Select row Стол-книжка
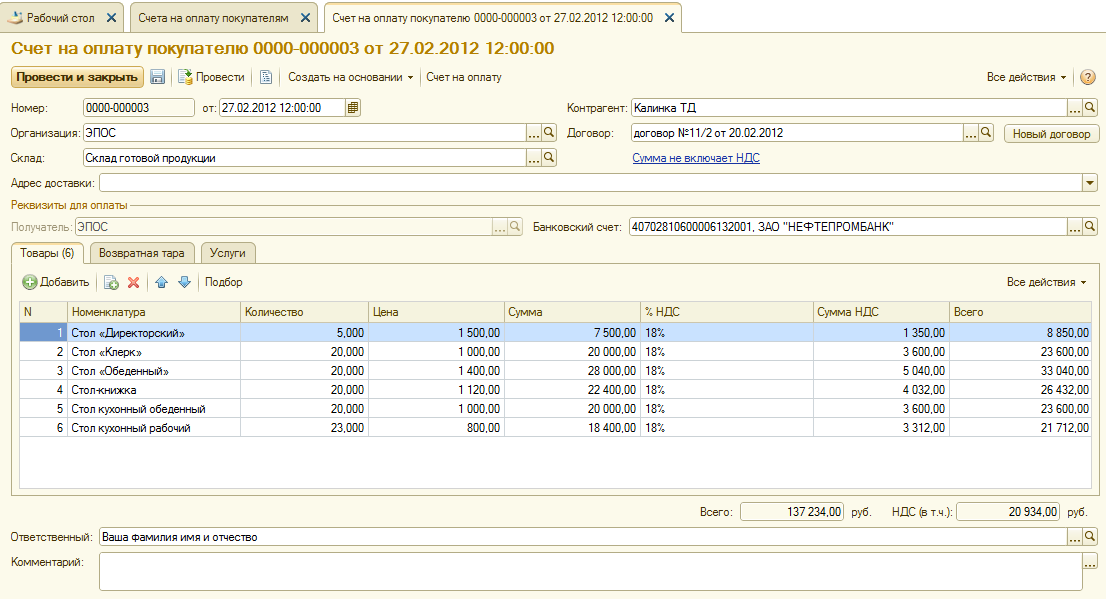The height and width of the screenshot is (599, 1106). (555, 390)
